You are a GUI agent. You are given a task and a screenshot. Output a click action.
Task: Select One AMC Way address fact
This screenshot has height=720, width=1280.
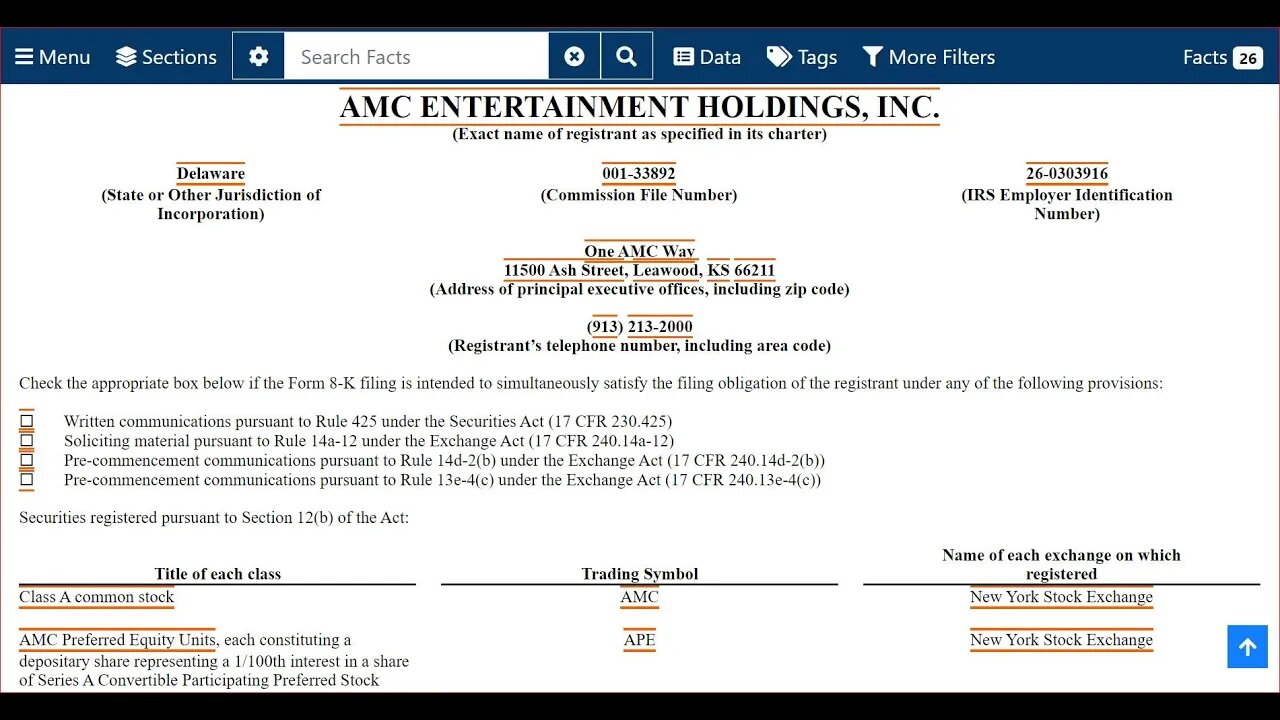pos(639,251)
